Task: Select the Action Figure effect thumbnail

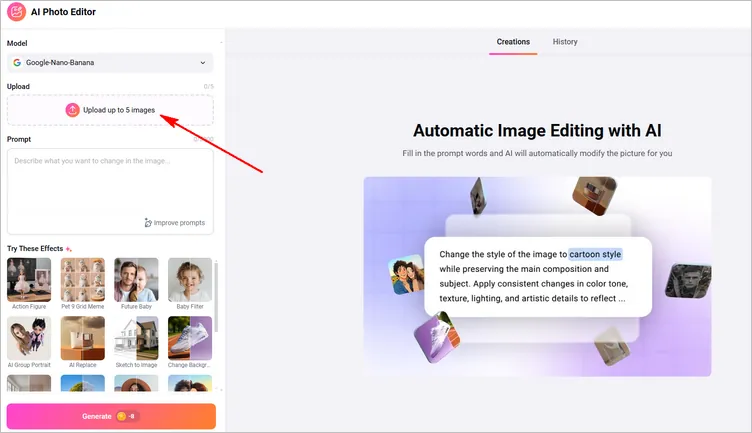Action: coord(29,280)
